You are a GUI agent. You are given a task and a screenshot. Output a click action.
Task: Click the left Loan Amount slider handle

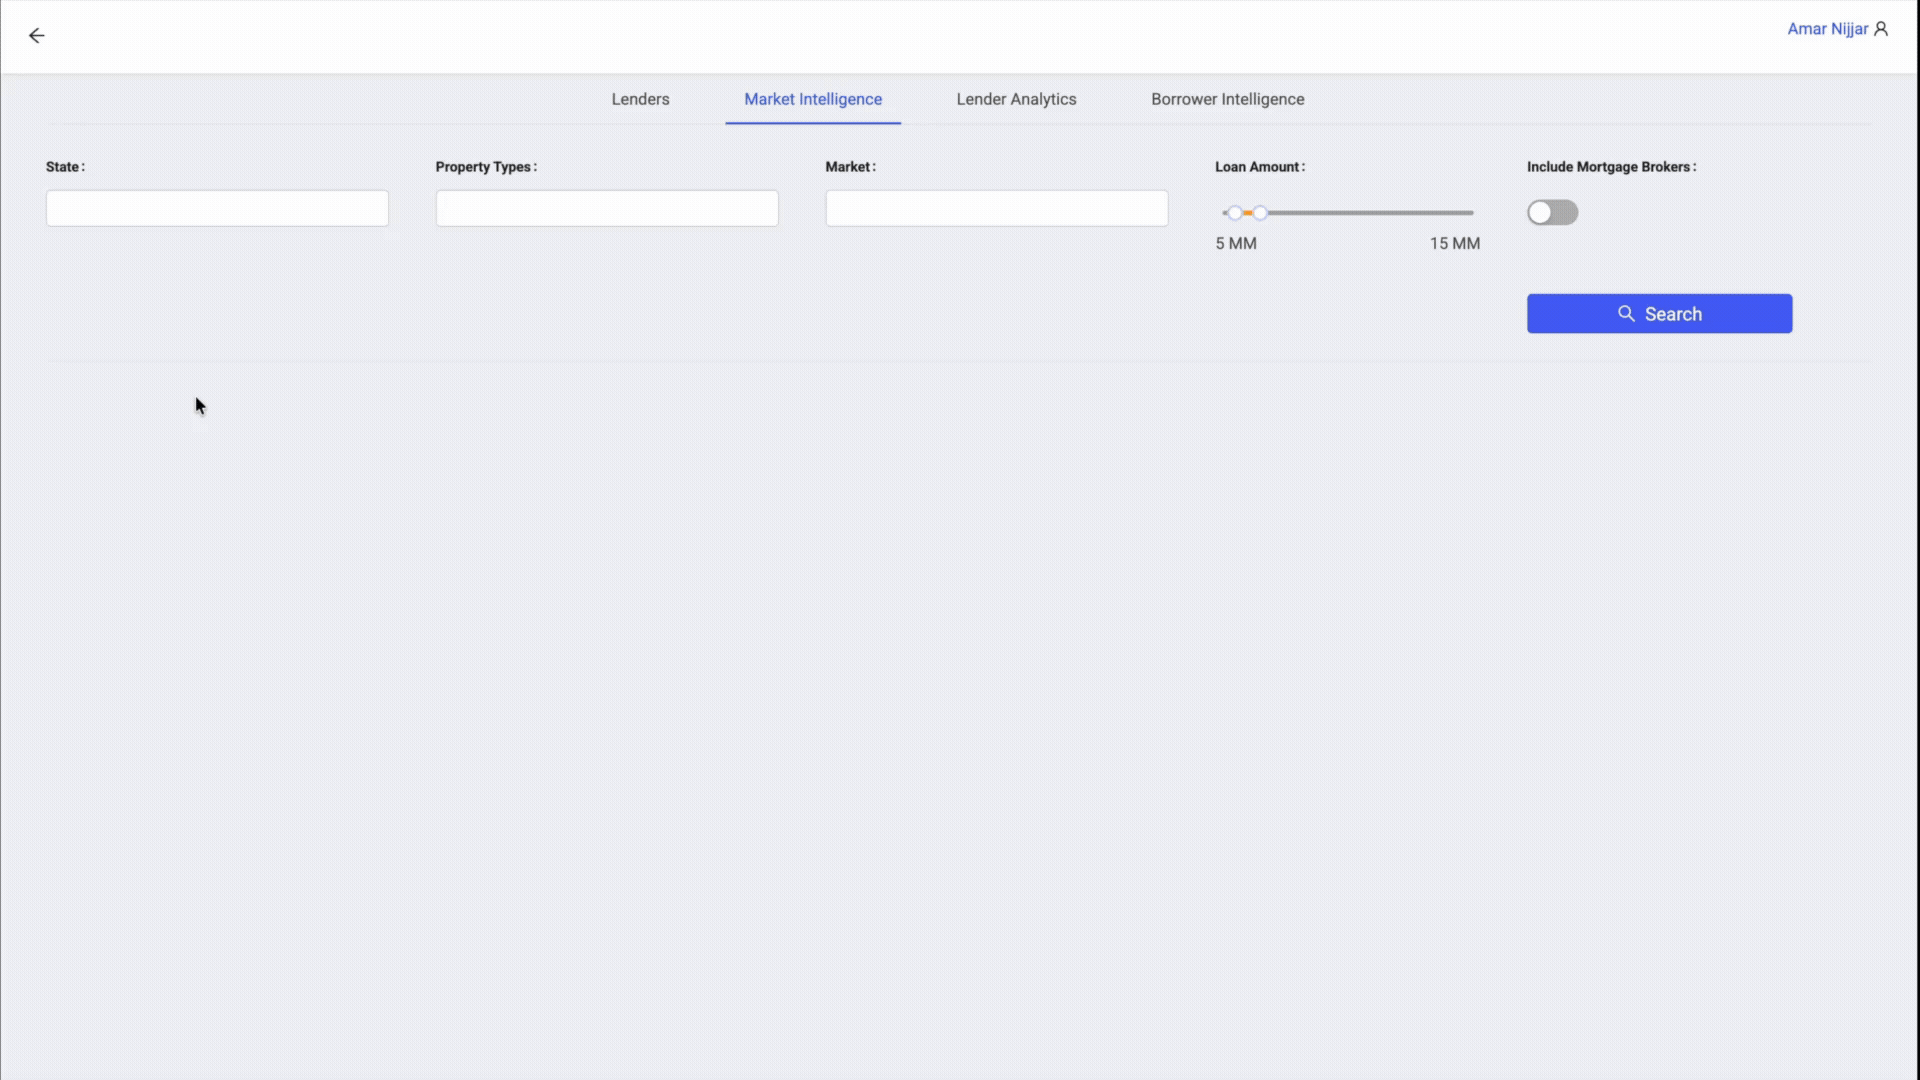(1236, 213)
